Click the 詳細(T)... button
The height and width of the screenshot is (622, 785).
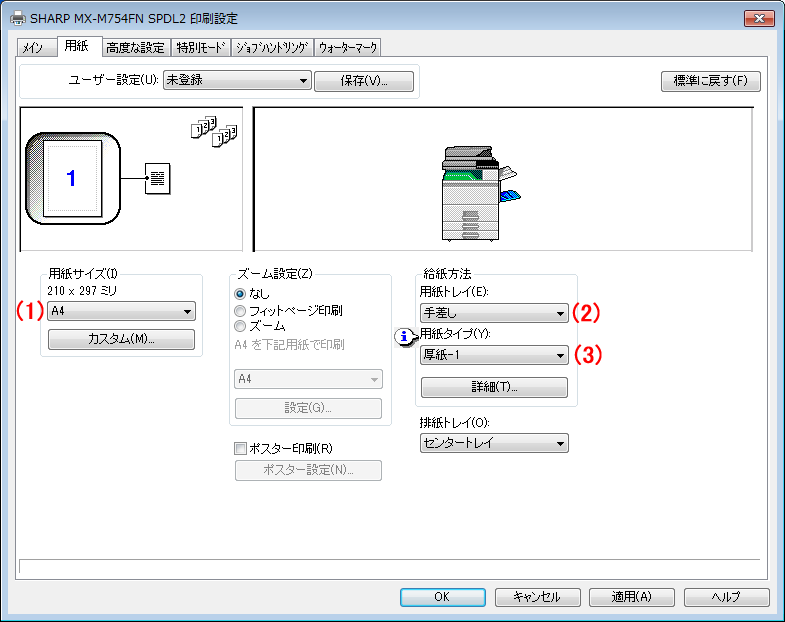point(494,387)
